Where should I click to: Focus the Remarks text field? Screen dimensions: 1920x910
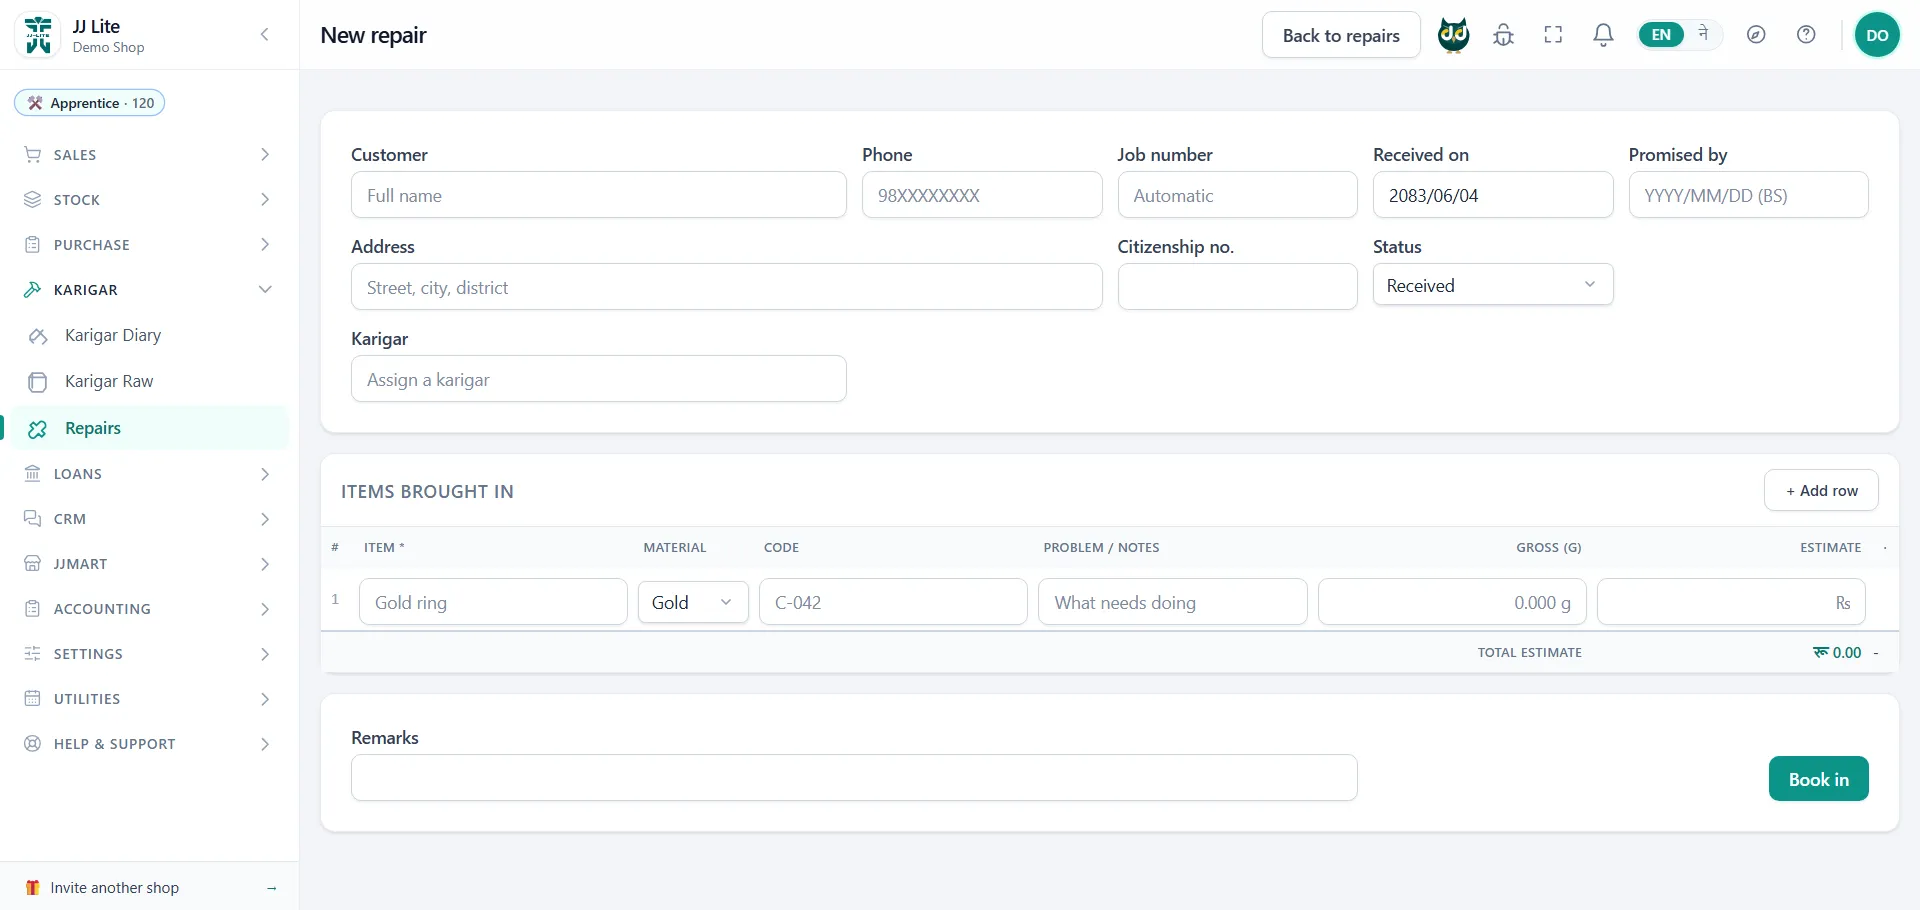point(854,777)
